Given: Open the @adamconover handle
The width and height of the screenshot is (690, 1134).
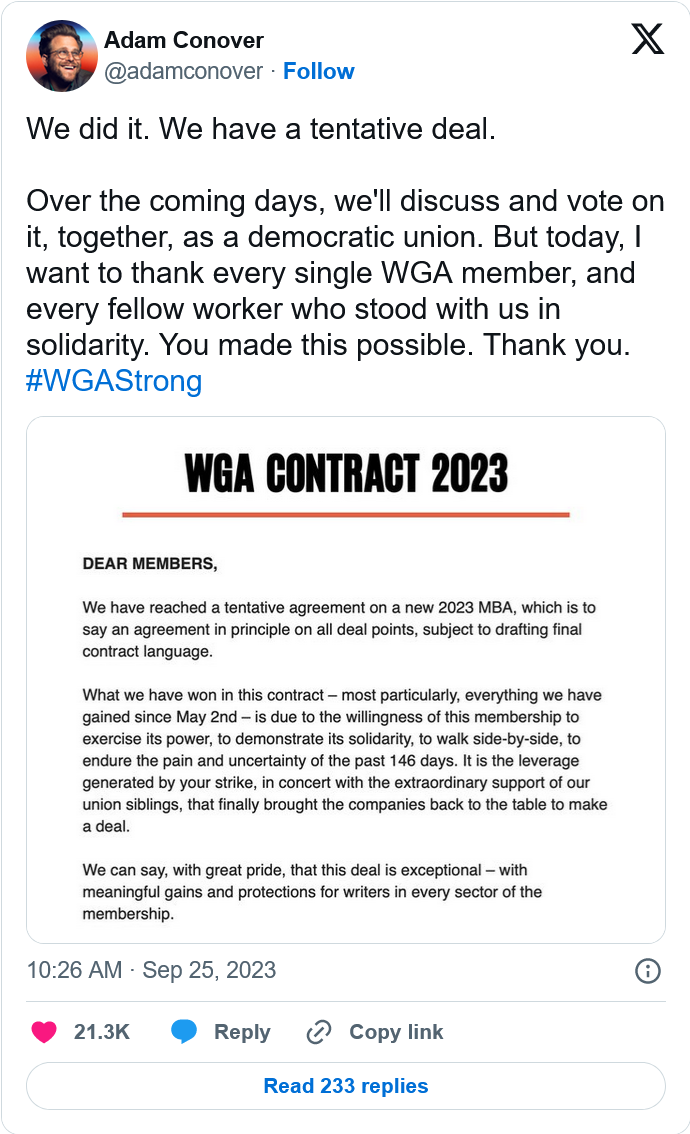Looking at the screenshot, I should coord(184,71).
